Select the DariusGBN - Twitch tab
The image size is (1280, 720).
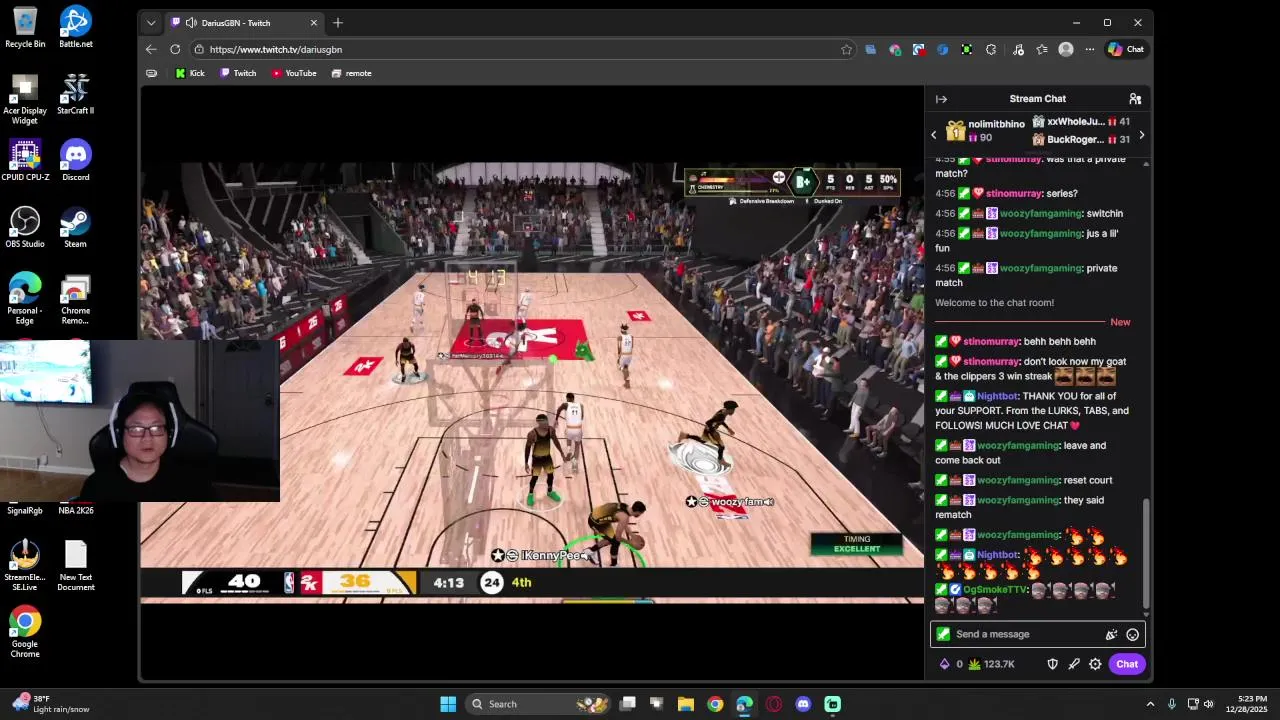click(x=243, y=23)
